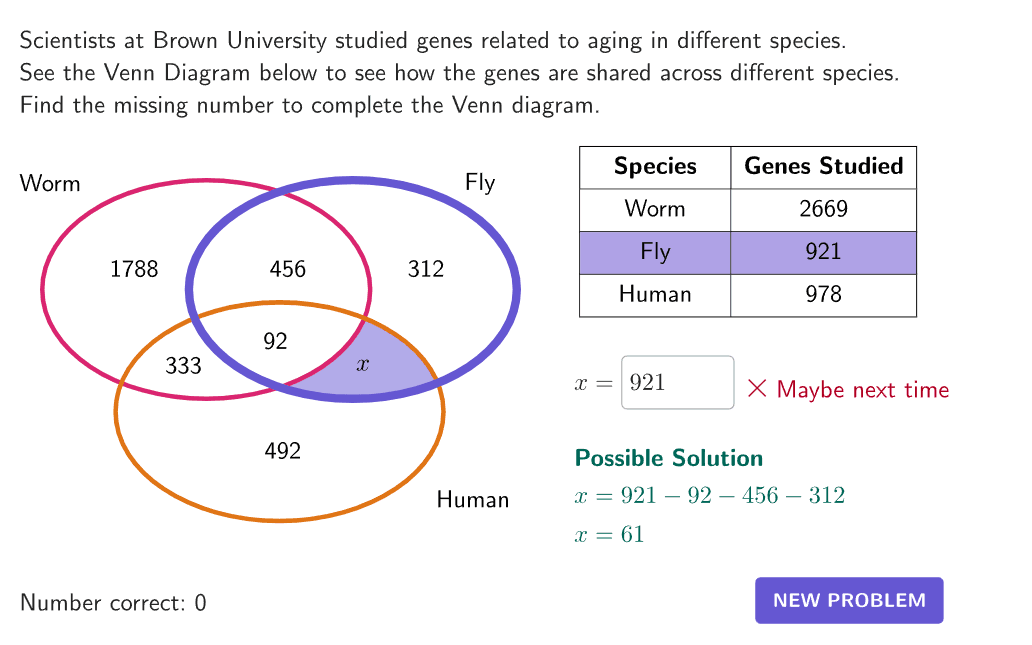Click the NEW PROBLEM button
Screen dimensions: 1032x645
[x=849, y=600]
